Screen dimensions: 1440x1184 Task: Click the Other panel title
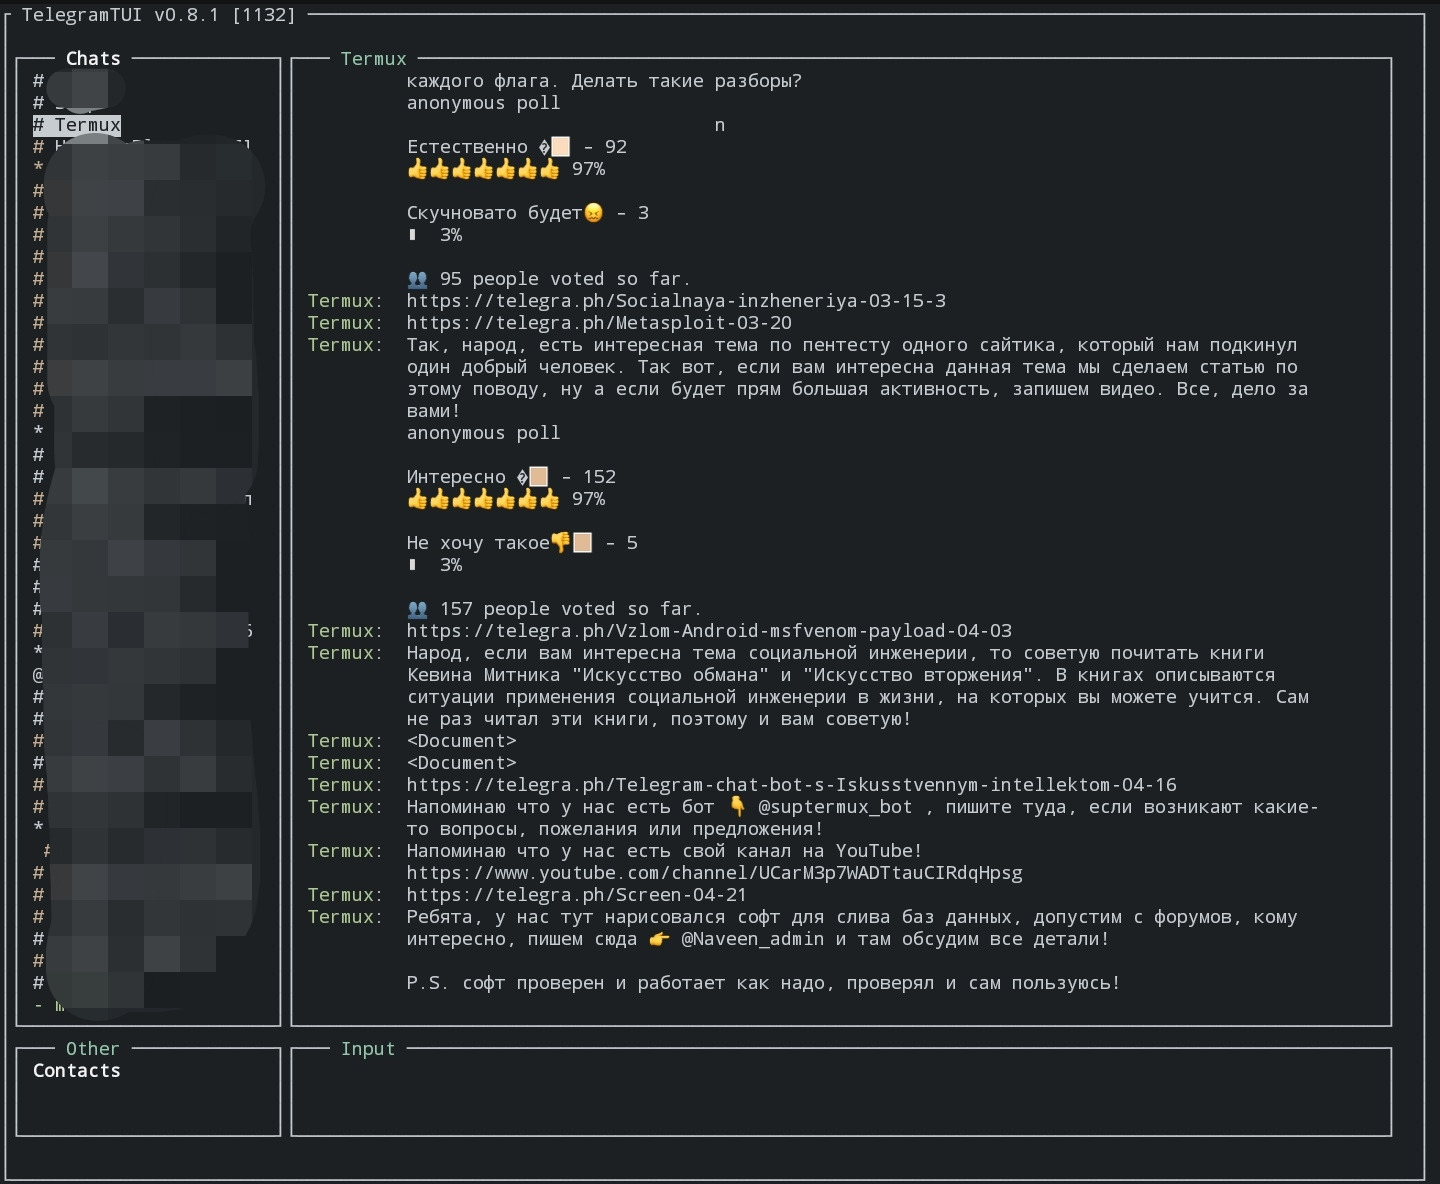(x=92, y=1049)
